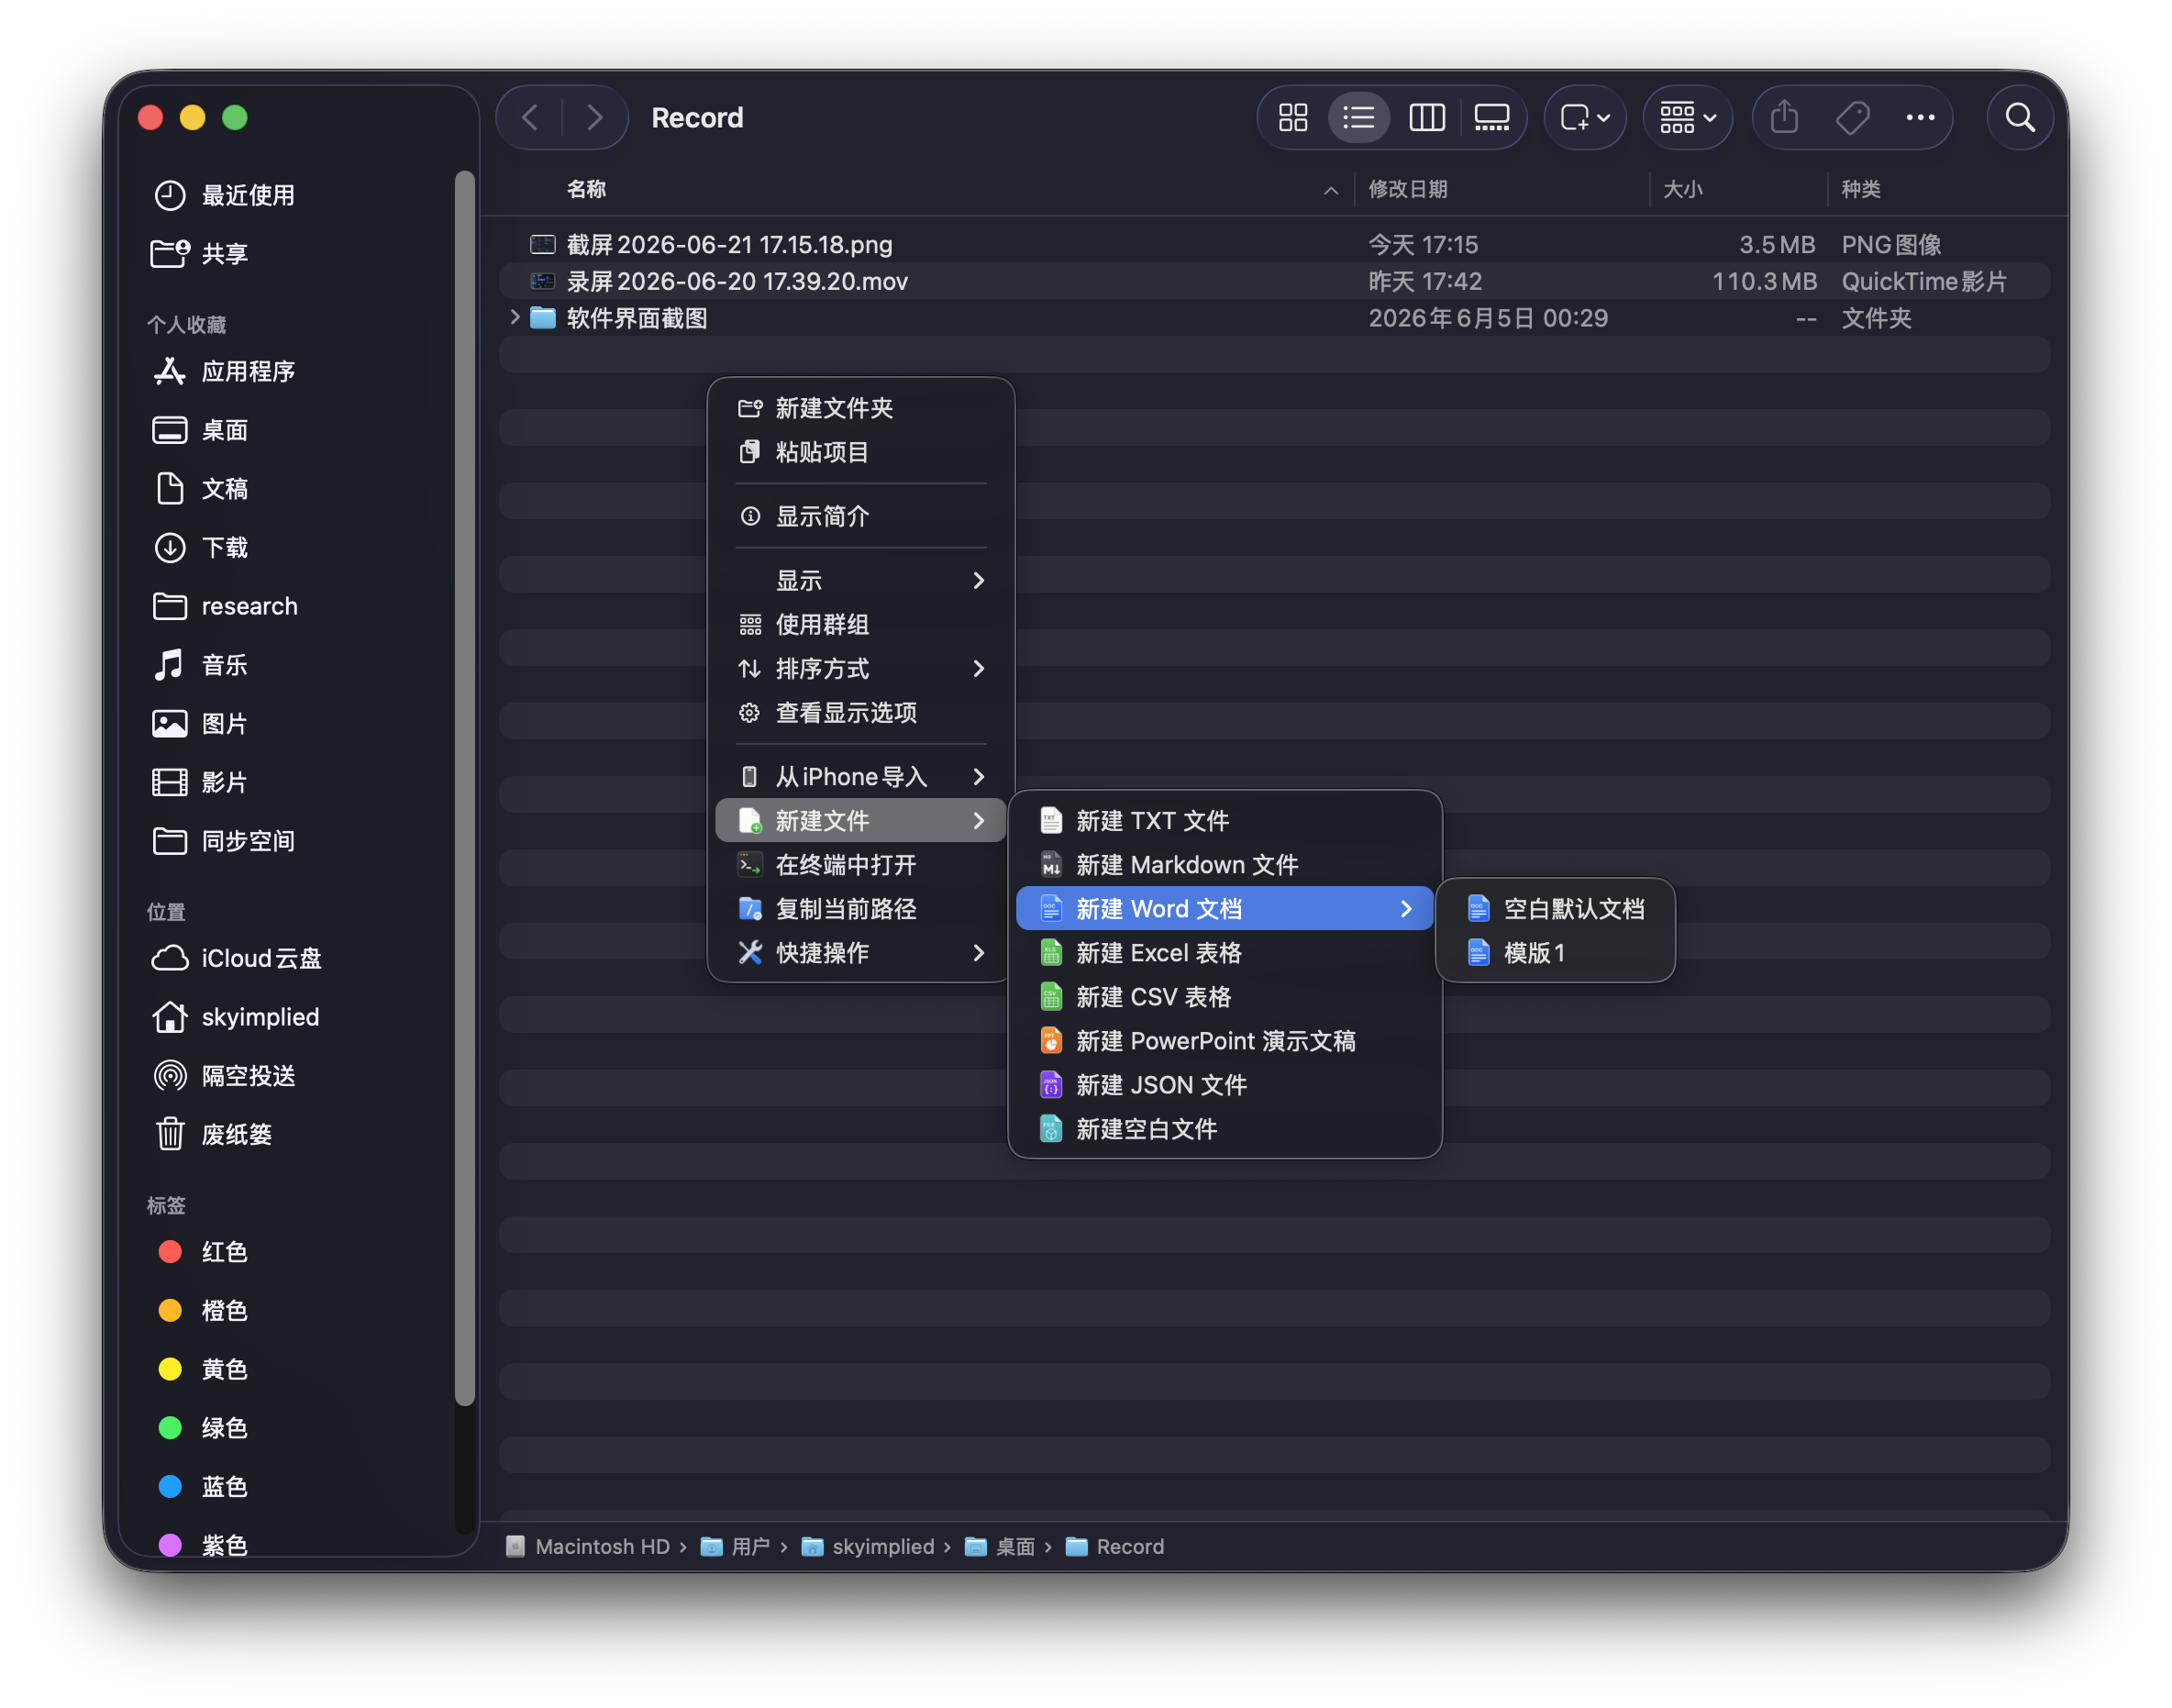Go back with the left arrow

[x=530, y=118]
